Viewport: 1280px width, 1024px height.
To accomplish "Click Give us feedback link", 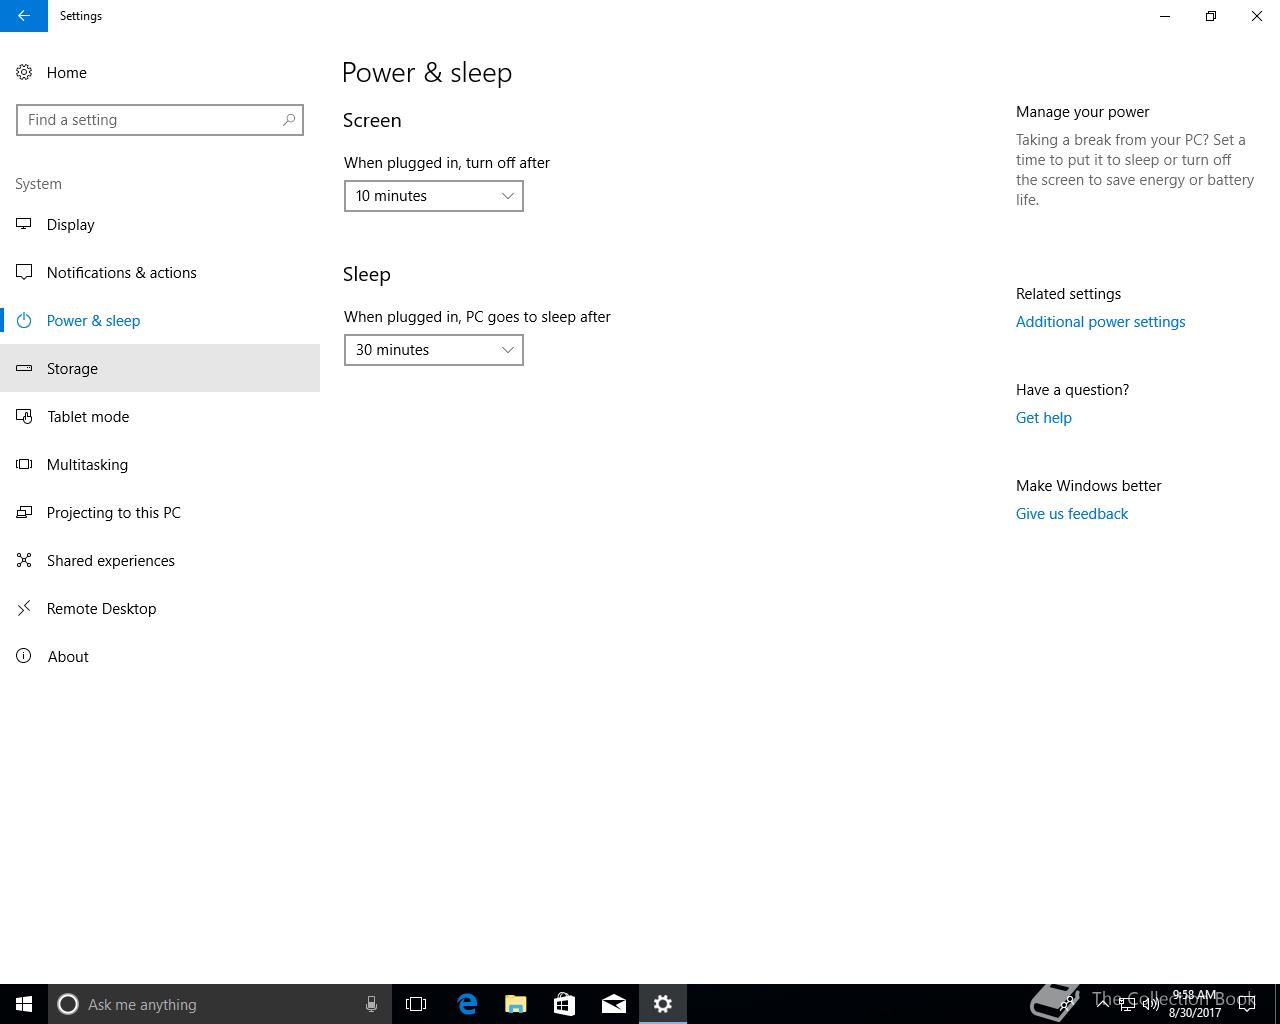I will pos(1071,514).
